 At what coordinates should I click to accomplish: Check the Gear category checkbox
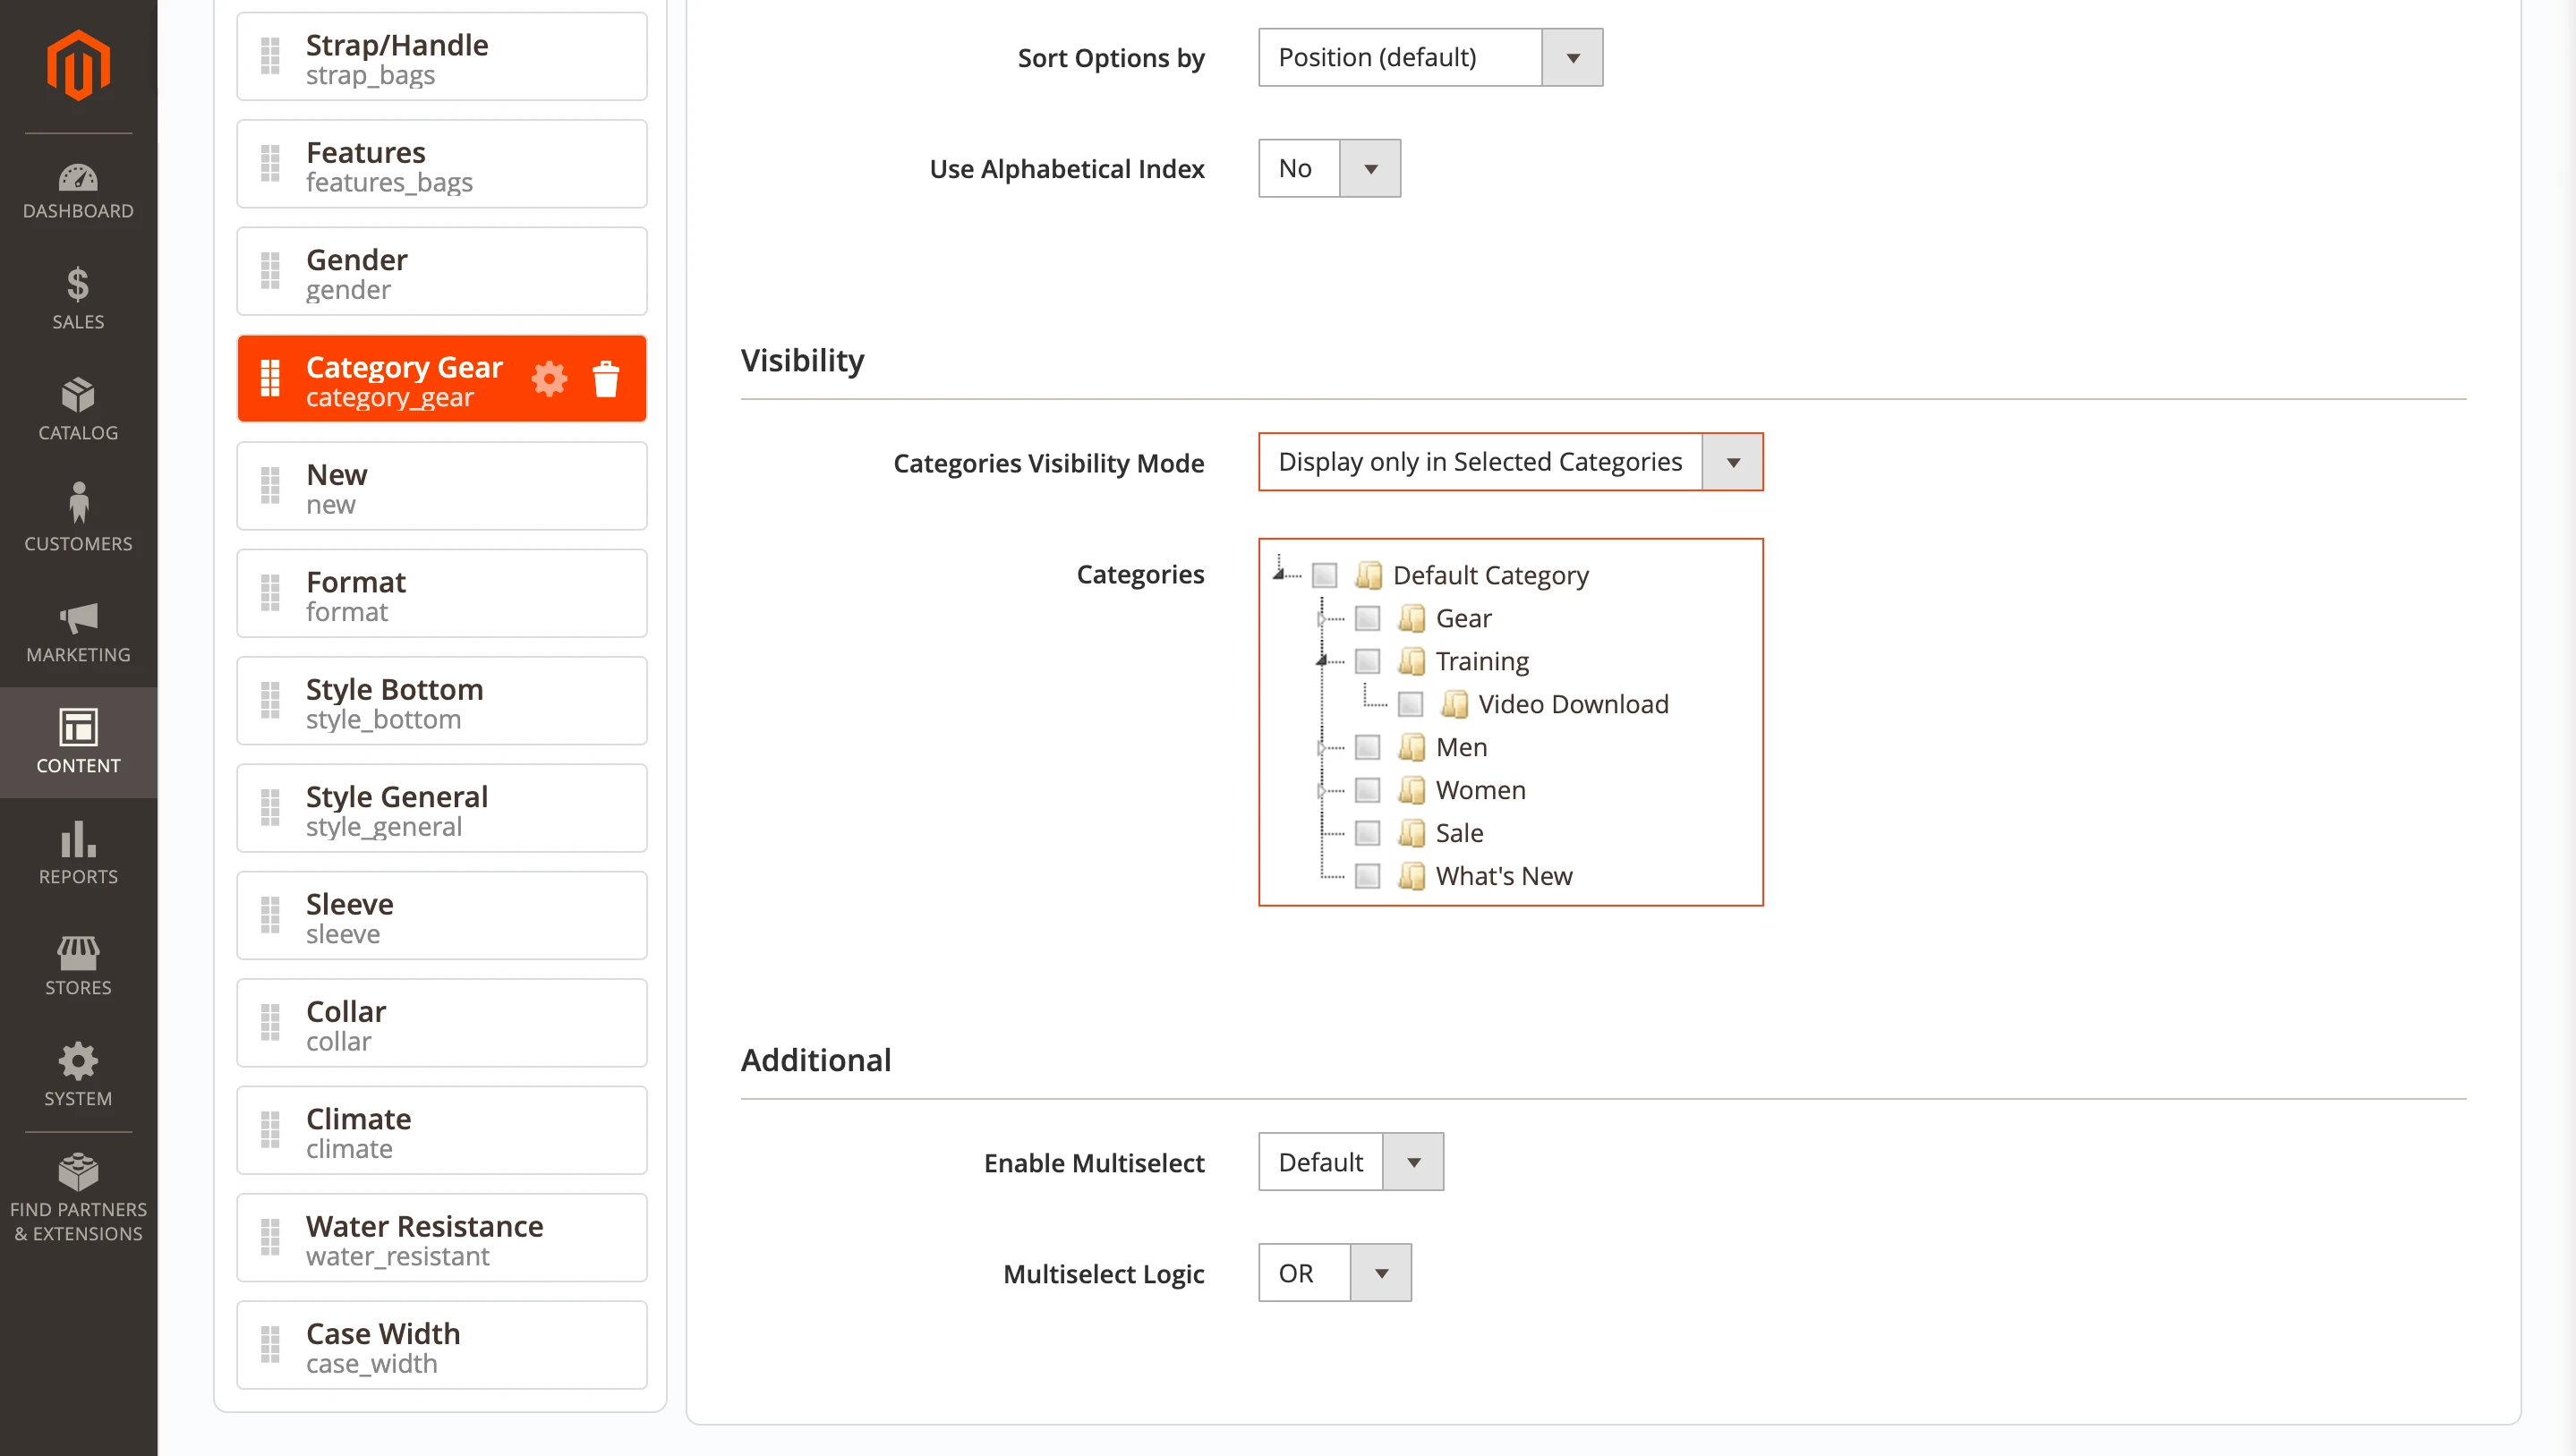(1367, 619)
